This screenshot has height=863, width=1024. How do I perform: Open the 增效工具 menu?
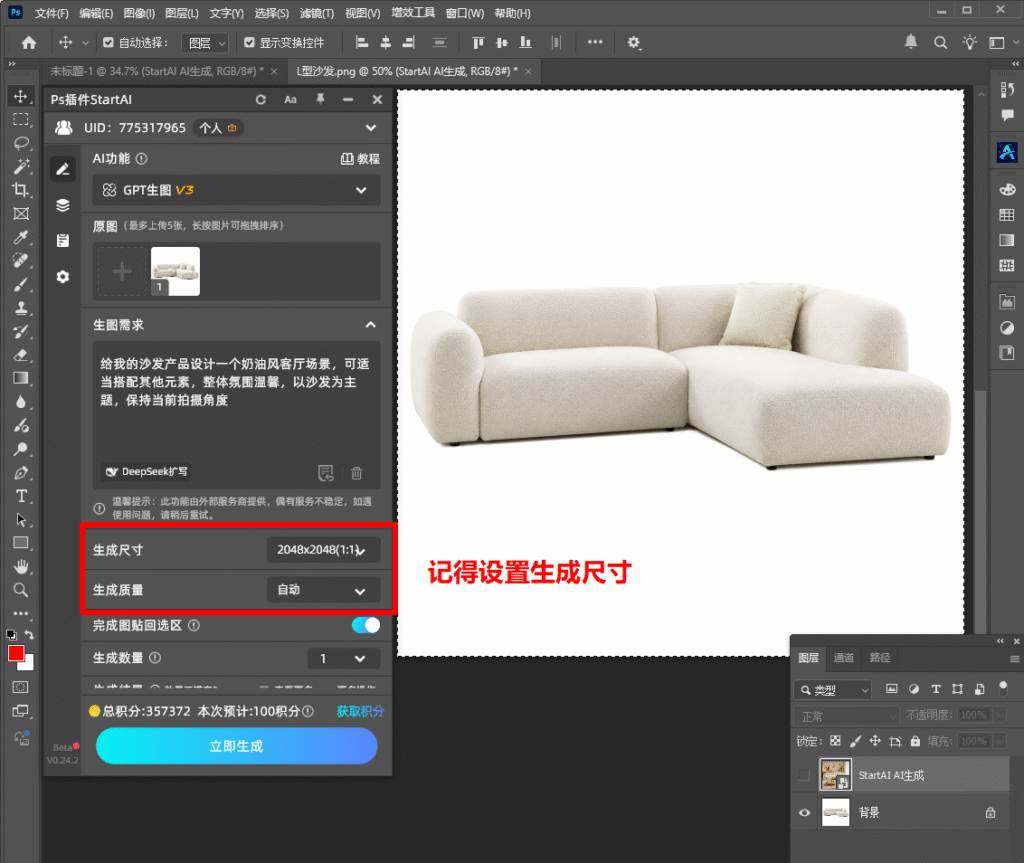[x=413, y=12]
